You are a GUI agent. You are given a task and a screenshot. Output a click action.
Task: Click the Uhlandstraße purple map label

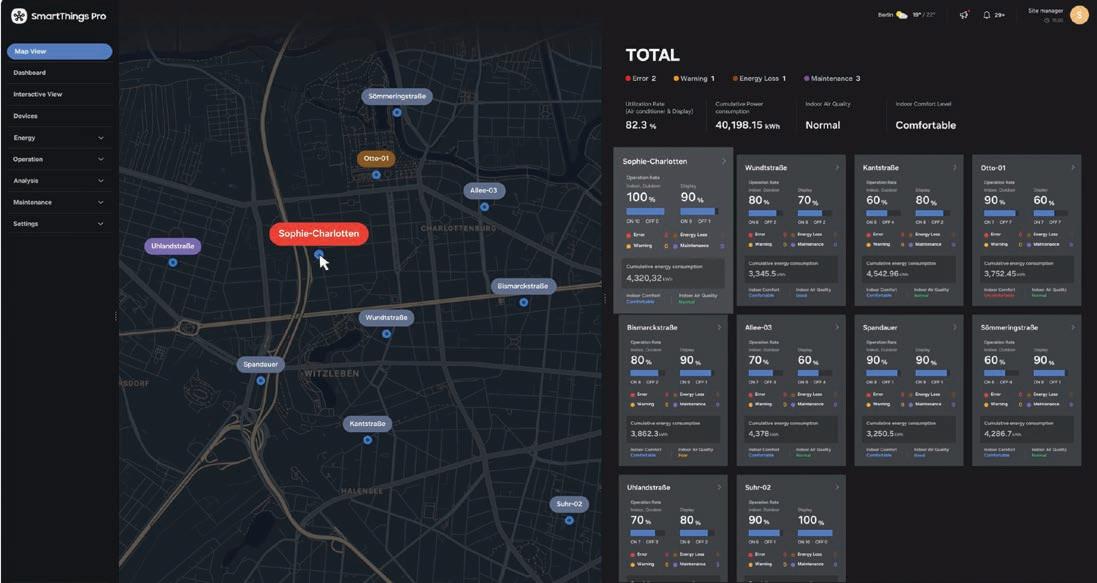coord(173,246)
